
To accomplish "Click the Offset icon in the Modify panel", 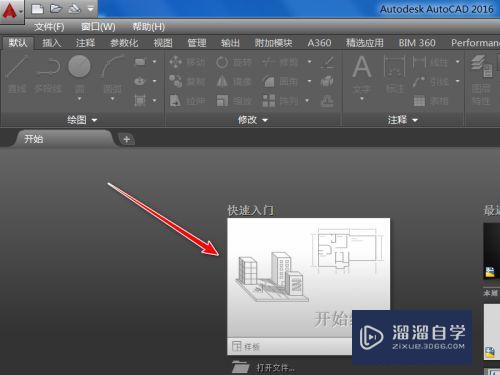I will coord(327,100).
